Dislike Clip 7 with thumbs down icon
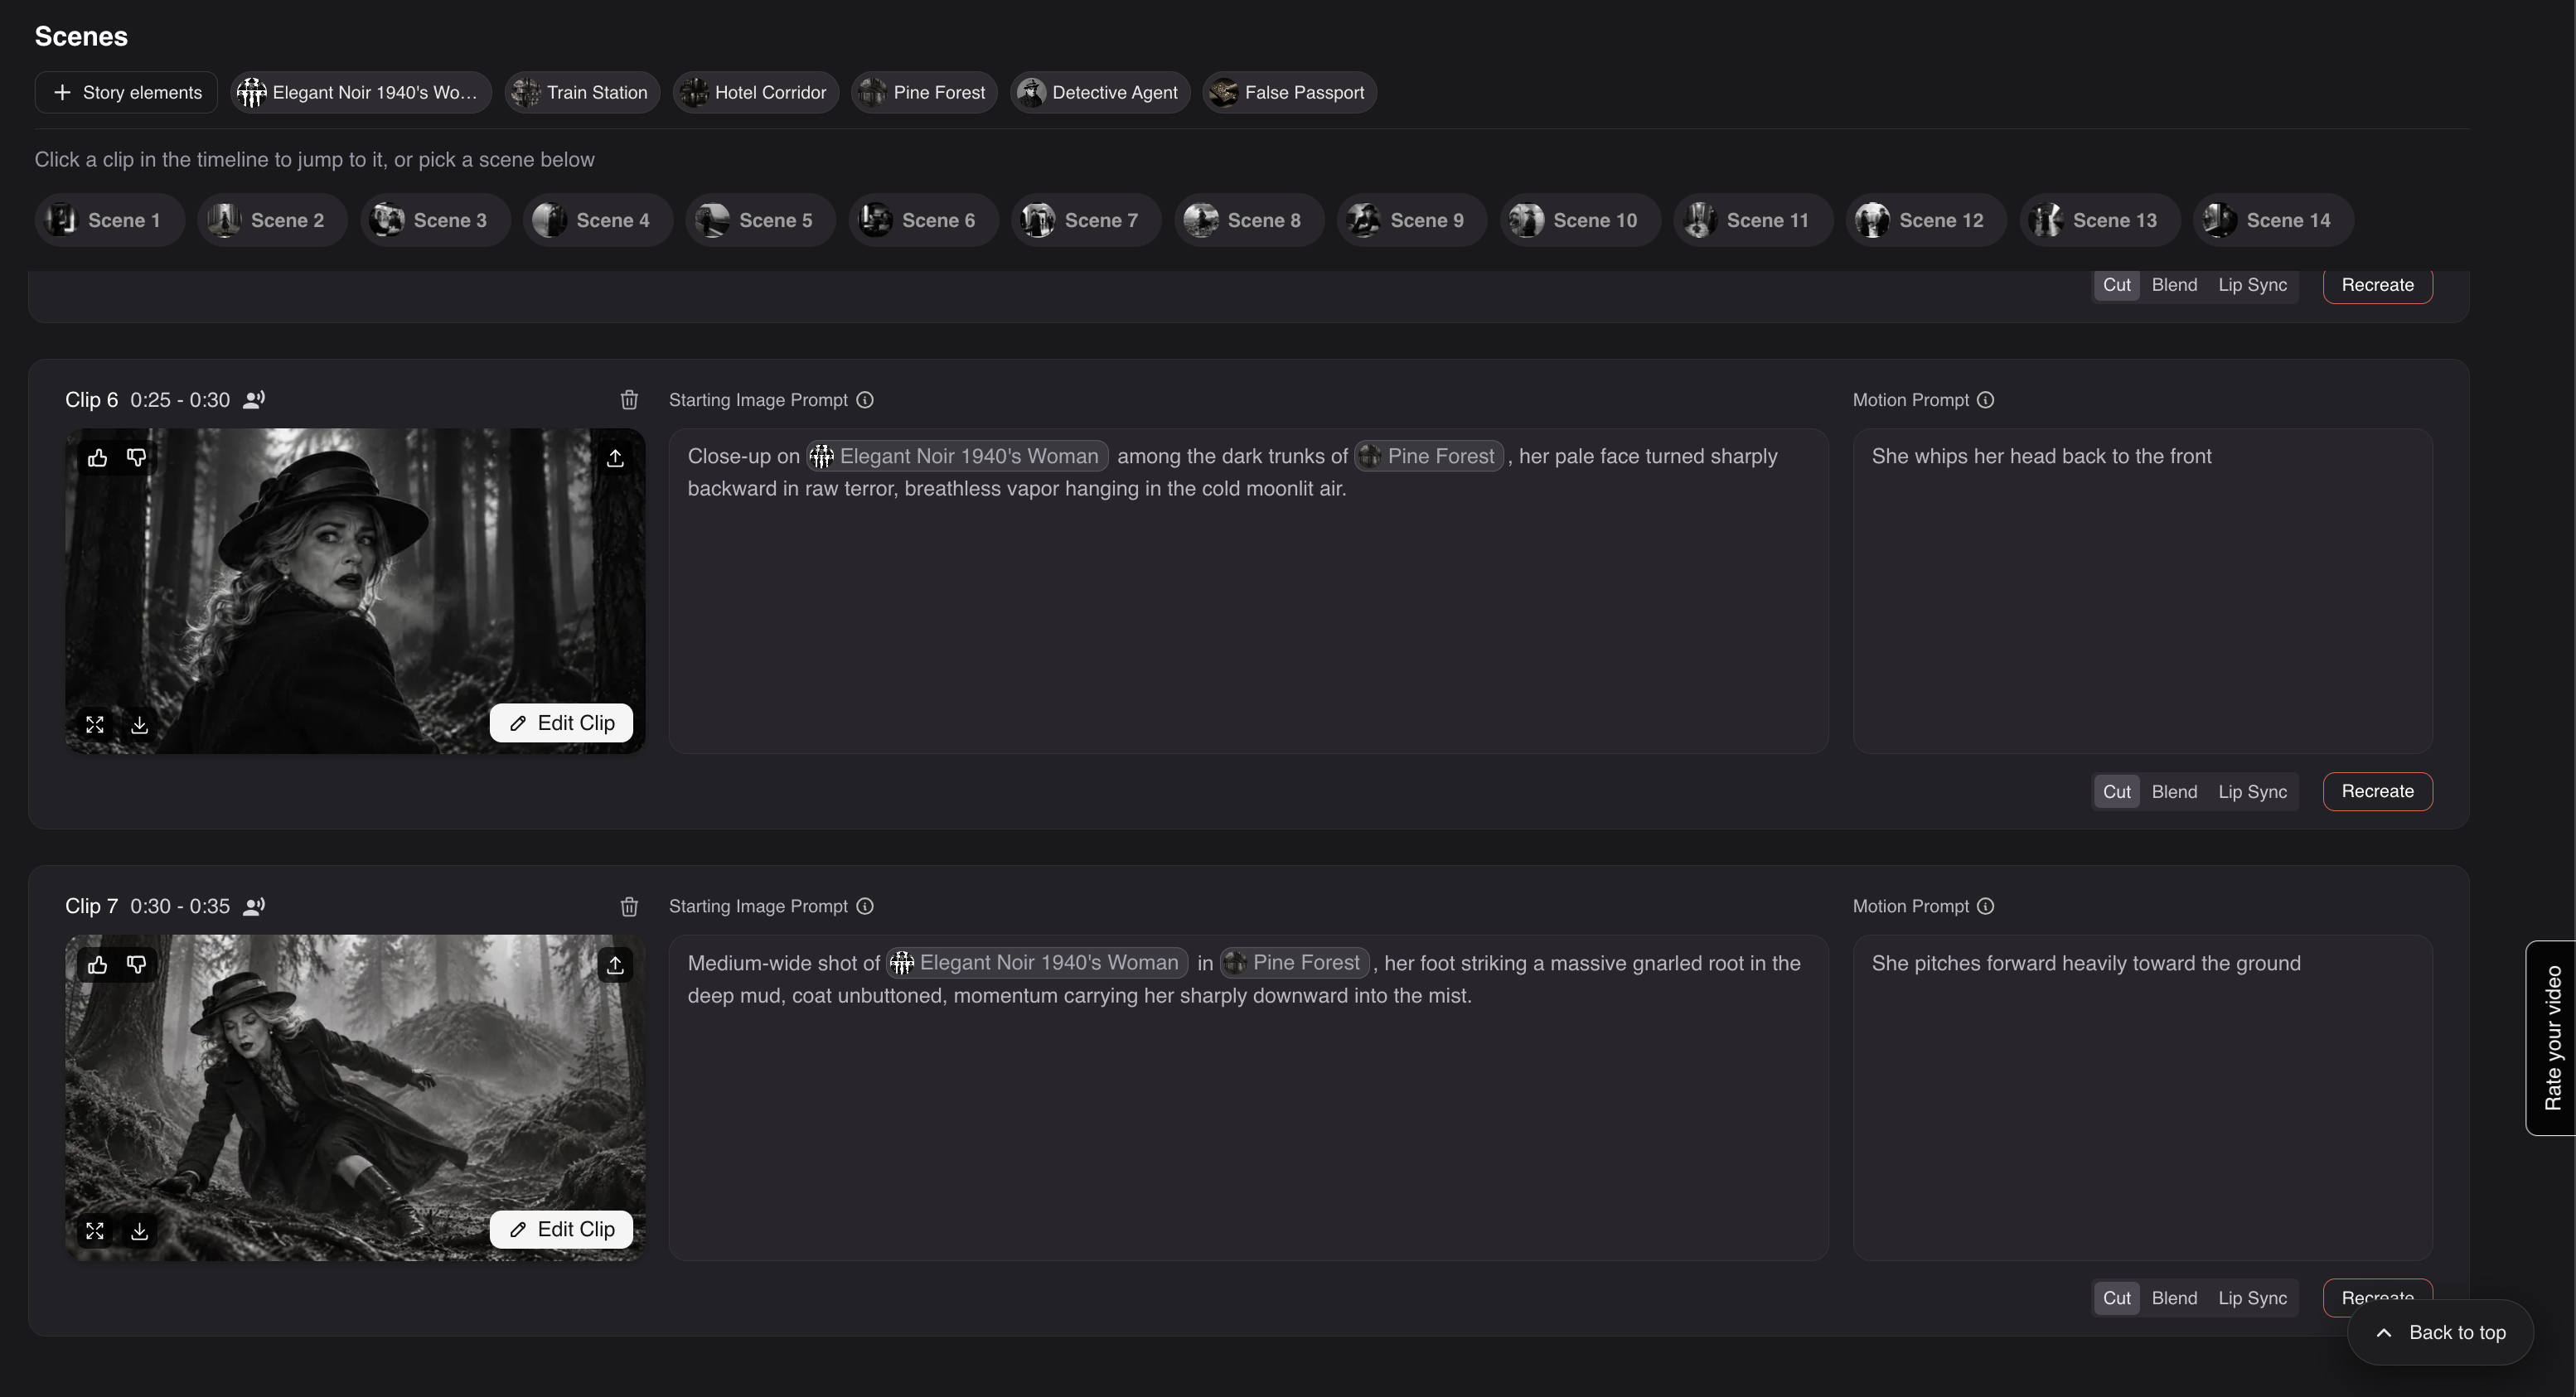 [137, 965]
